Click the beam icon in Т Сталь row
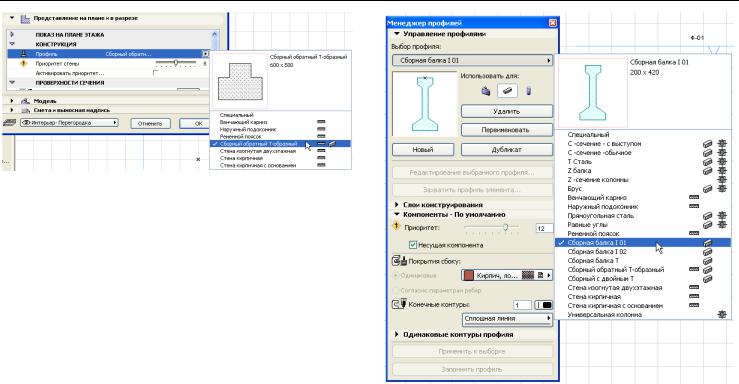Viewport: 739px width, 384px height. (x=707, y=162)
